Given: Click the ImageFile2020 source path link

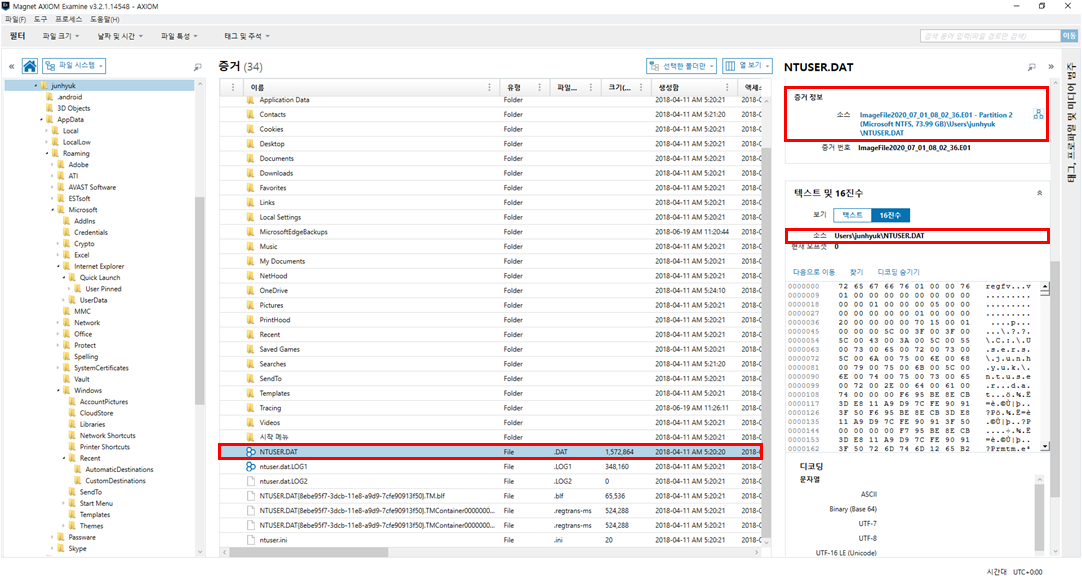Looking at the screenshot, I should click(x=936, y=124).
